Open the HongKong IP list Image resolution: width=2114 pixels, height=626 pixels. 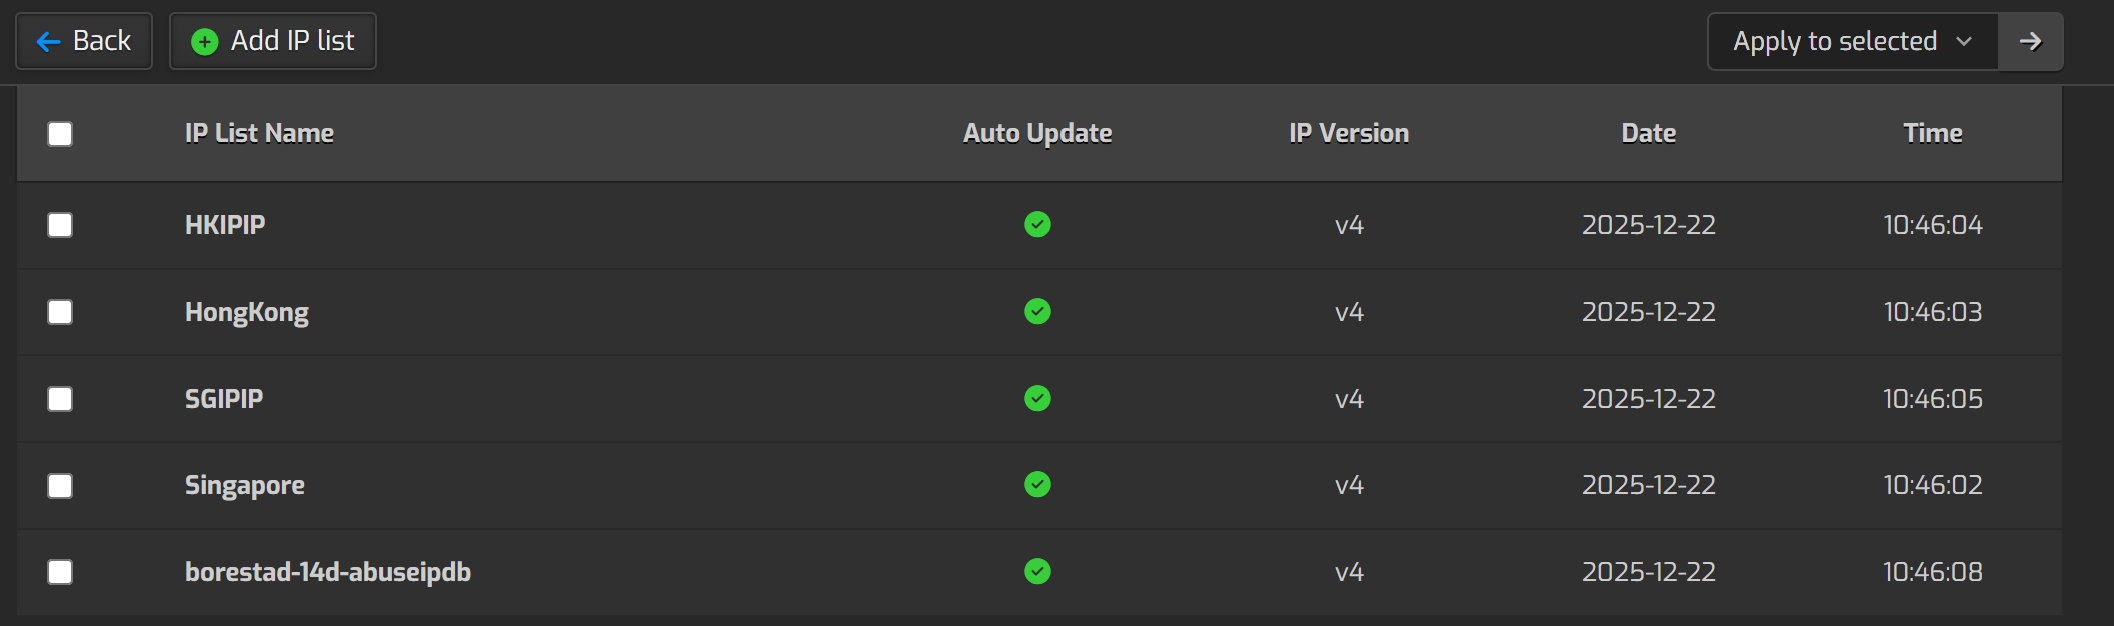click(246, 313)
